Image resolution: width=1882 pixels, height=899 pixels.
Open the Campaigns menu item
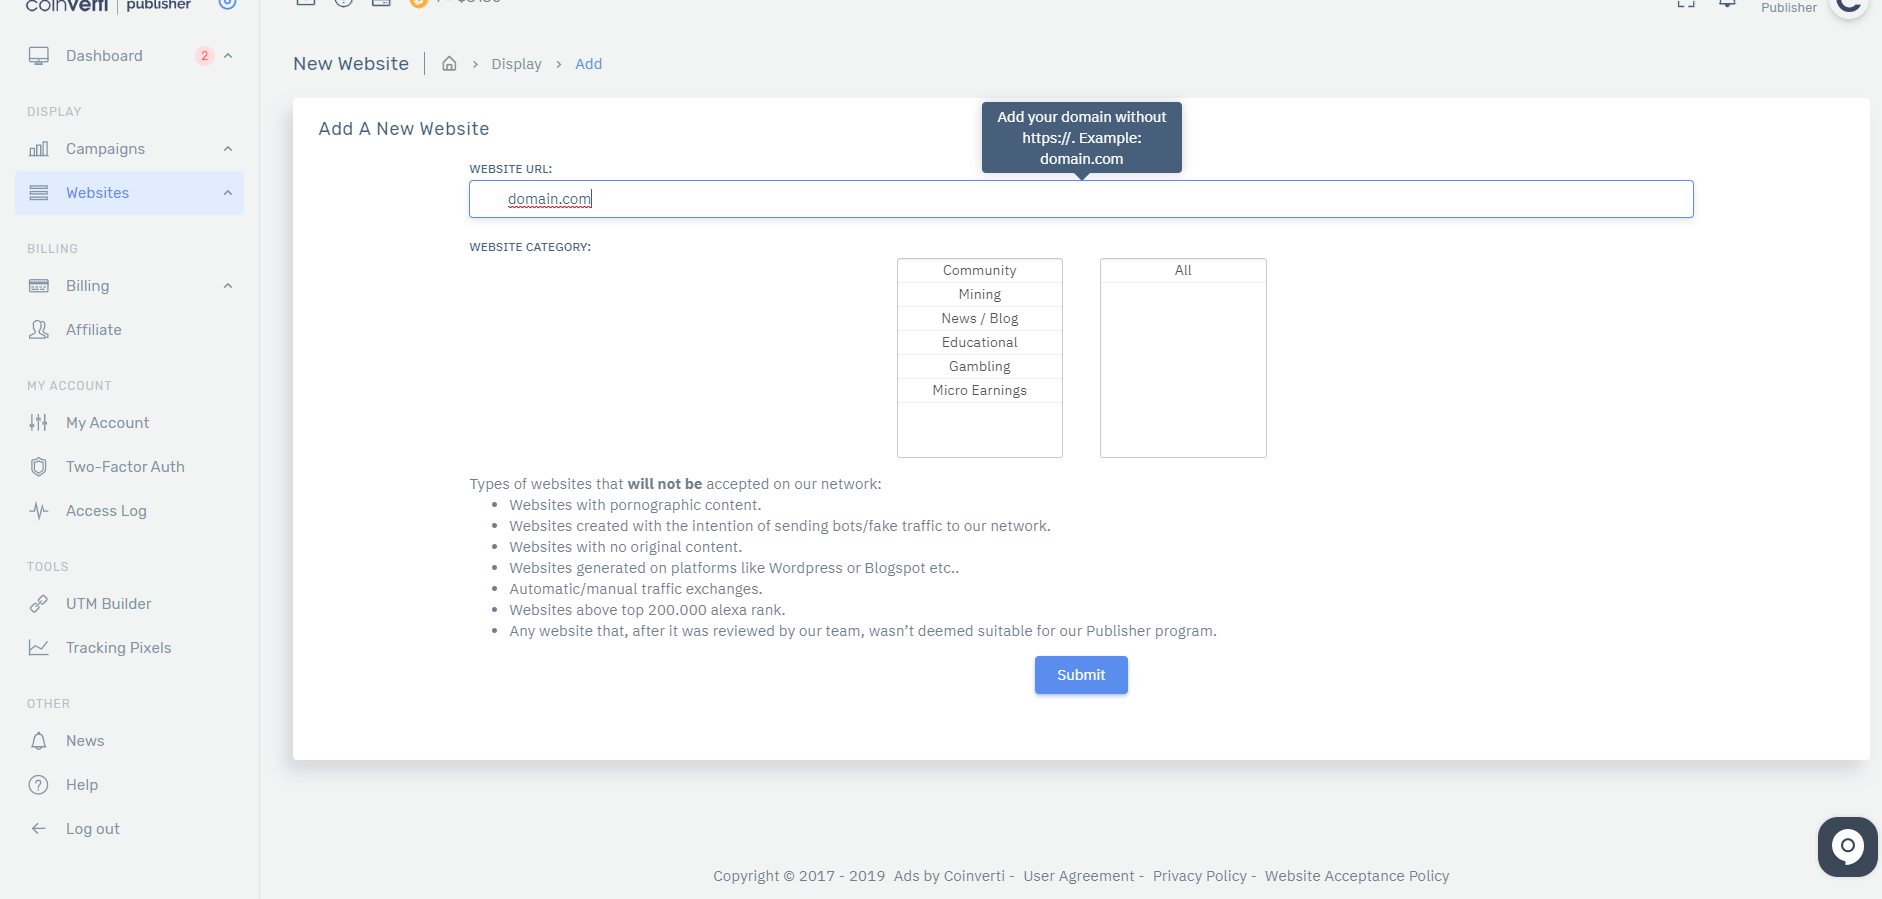pyautogui.click(x=105, y=149)
